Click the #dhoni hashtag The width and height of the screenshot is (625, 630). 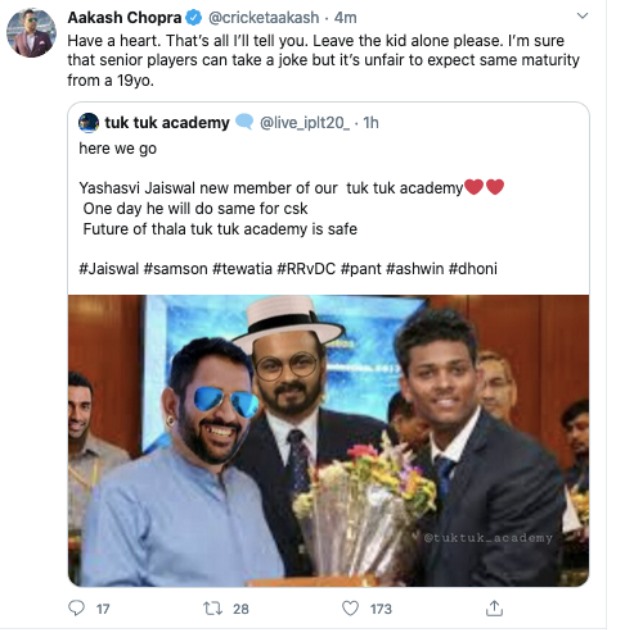pyautogui.click(x=473, y=268)
